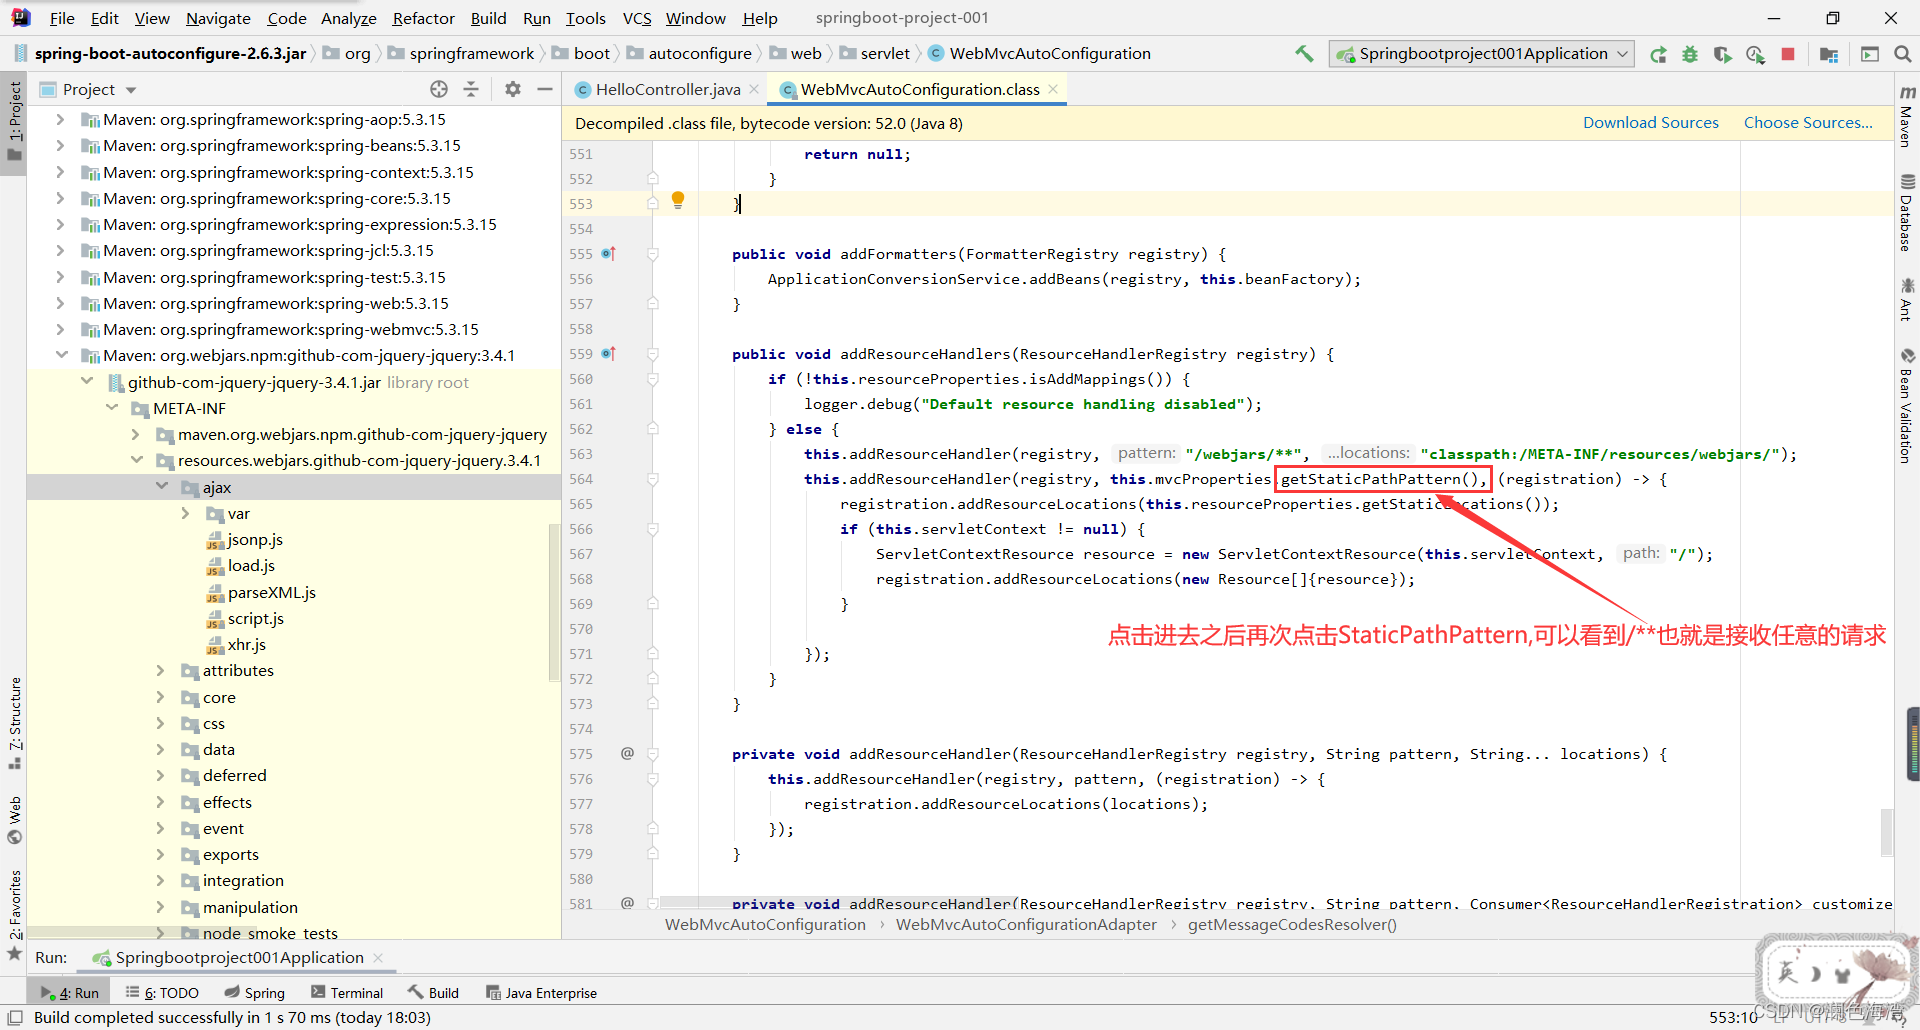Screen dimensions: 1920x1030
Task: Click the override gutter icon on line 555
Action: tap(608, 254)
